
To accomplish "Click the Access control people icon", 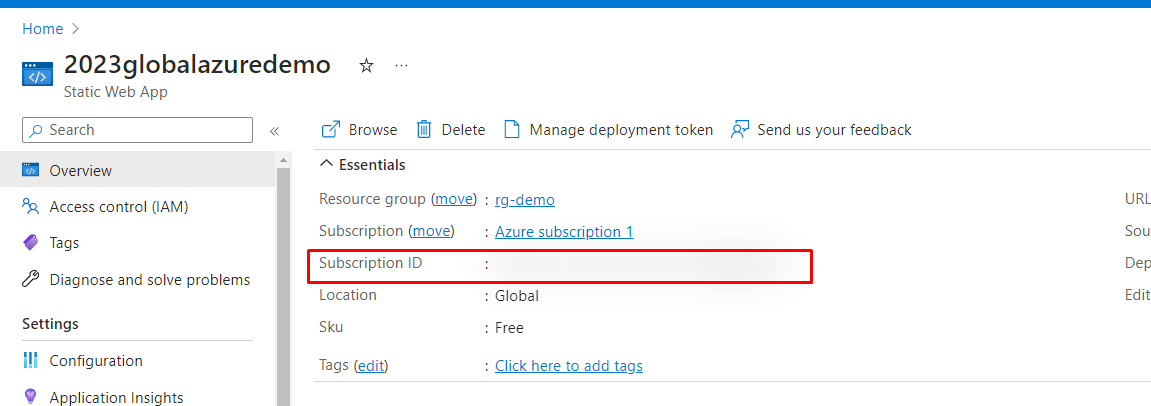I will [x=30, y=206].
